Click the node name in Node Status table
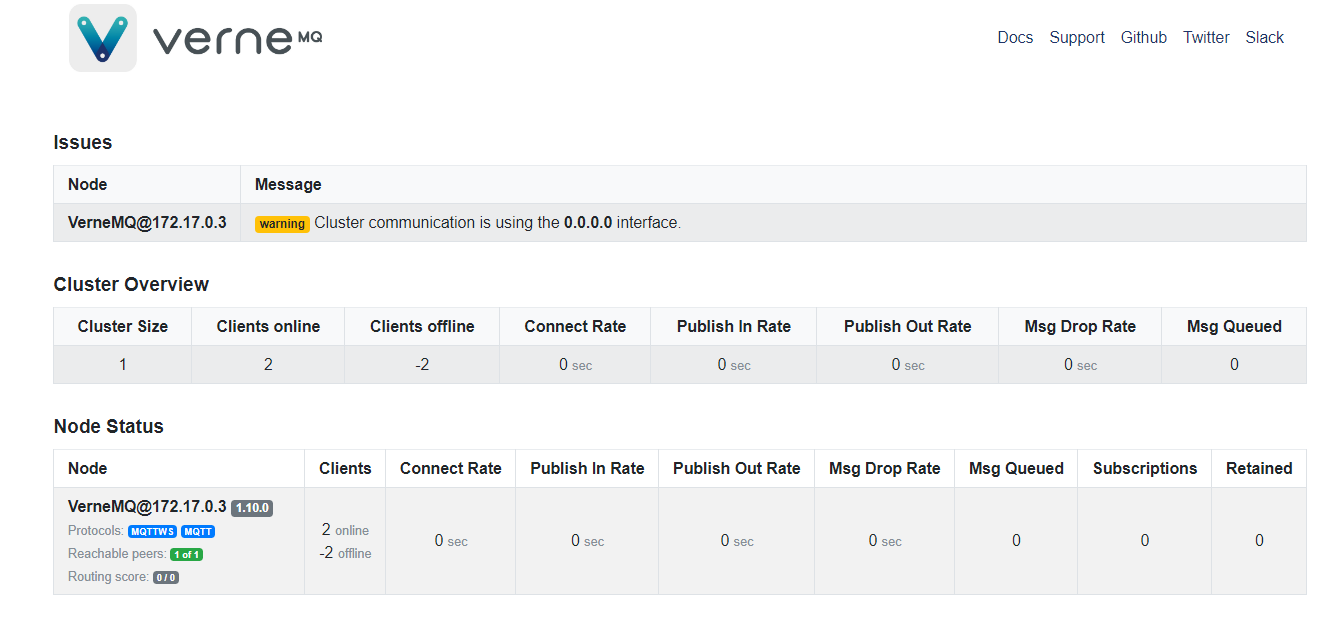 (147, 507)
